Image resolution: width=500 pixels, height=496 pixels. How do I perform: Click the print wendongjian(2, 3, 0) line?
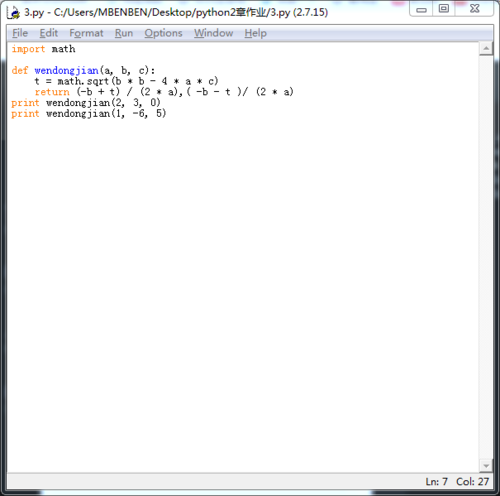tap(86, 103)
